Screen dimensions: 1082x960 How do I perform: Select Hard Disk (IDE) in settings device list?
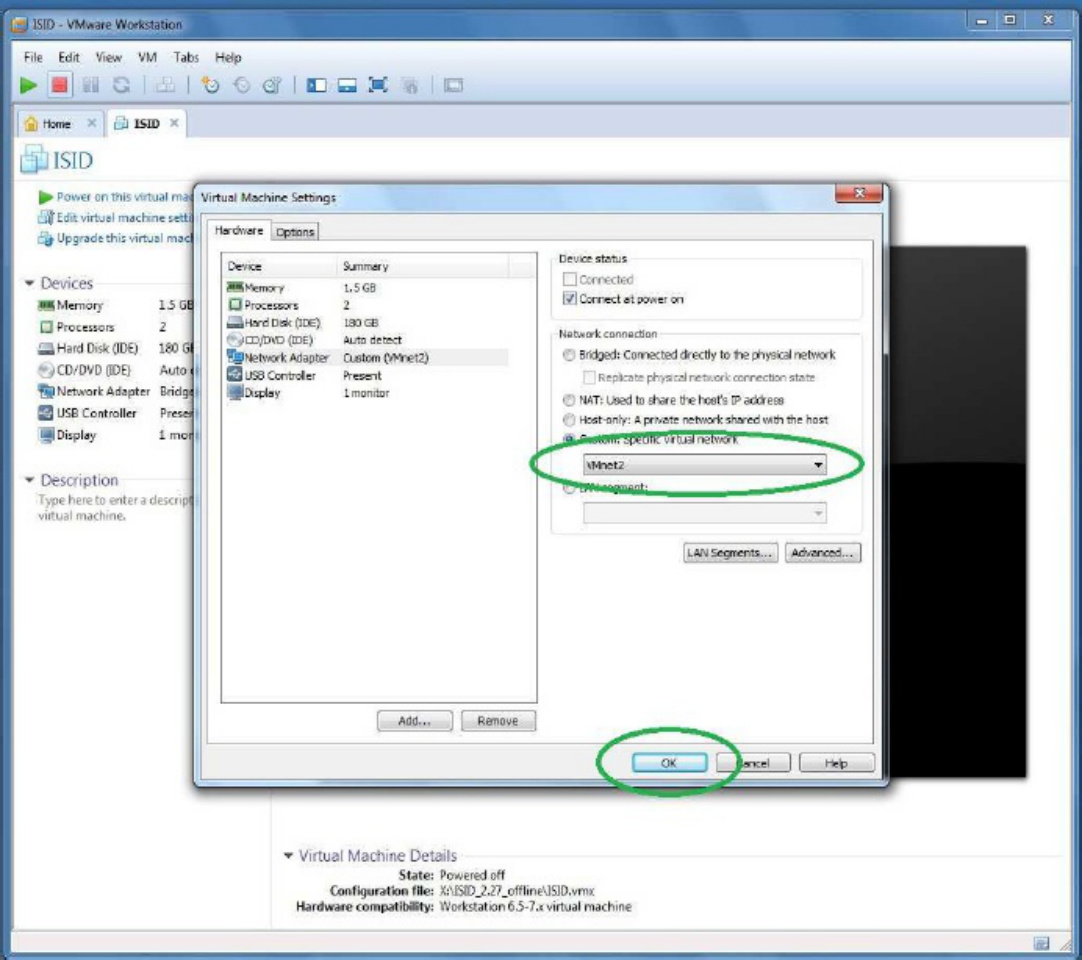tap(367, 322)
